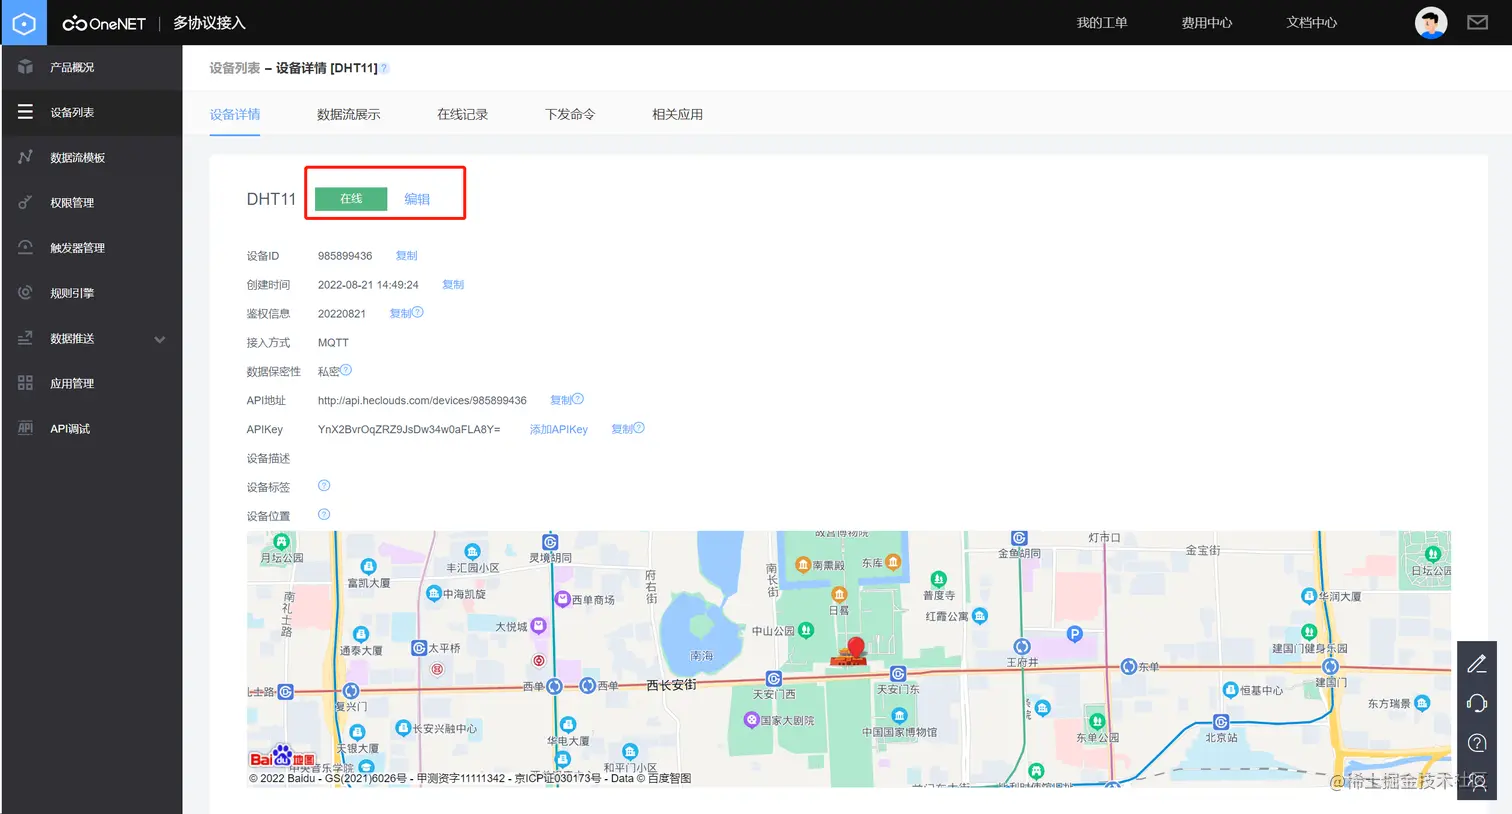
Task: Click the red location marker on the map
Action: click(x=855, y=648)
